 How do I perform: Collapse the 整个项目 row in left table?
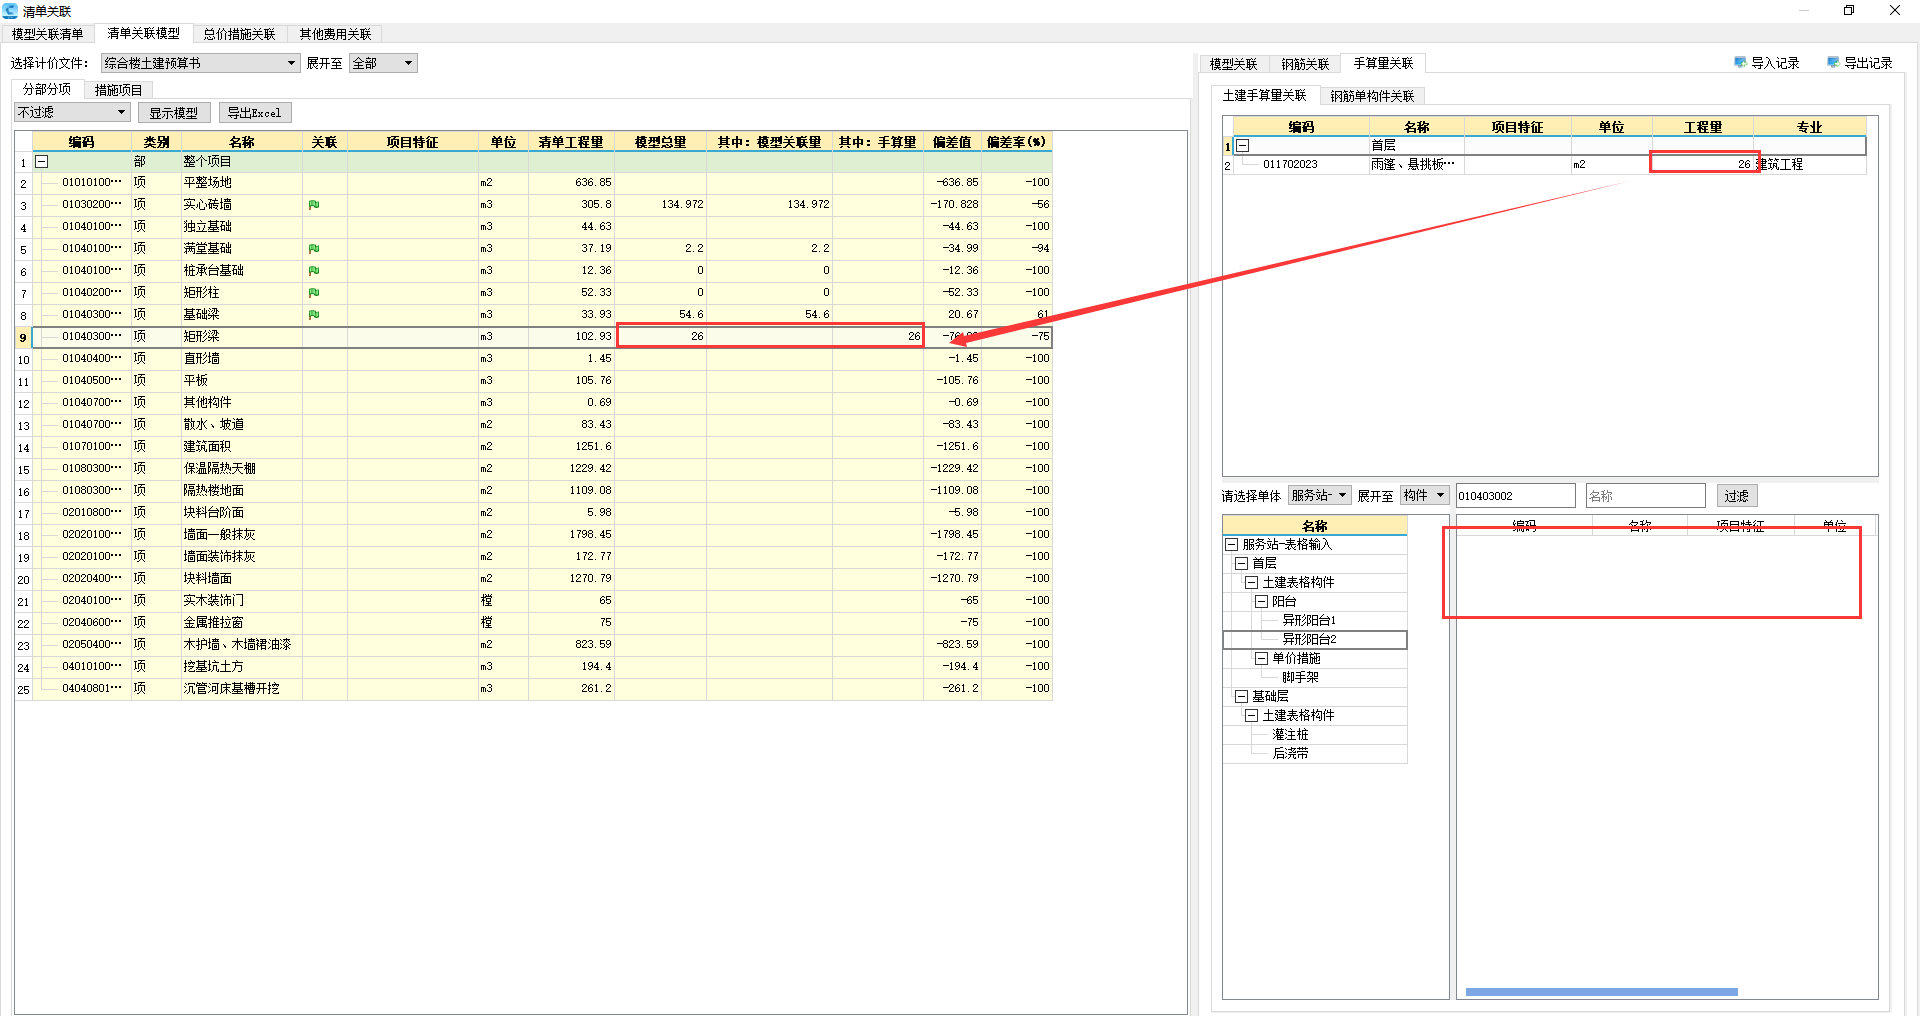42,161
